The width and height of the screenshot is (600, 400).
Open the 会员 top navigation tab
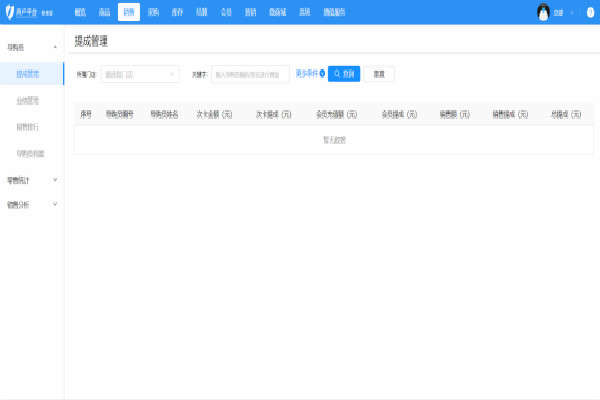pyautogui.click(x=226, y=12)
